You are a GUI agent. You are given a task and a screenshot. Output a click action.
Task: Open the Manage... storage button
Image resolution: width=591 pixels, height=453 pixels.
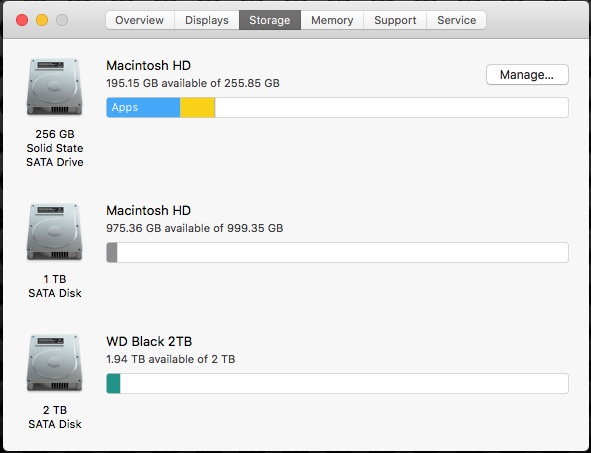pyautogui.click(x=527, y=75)
